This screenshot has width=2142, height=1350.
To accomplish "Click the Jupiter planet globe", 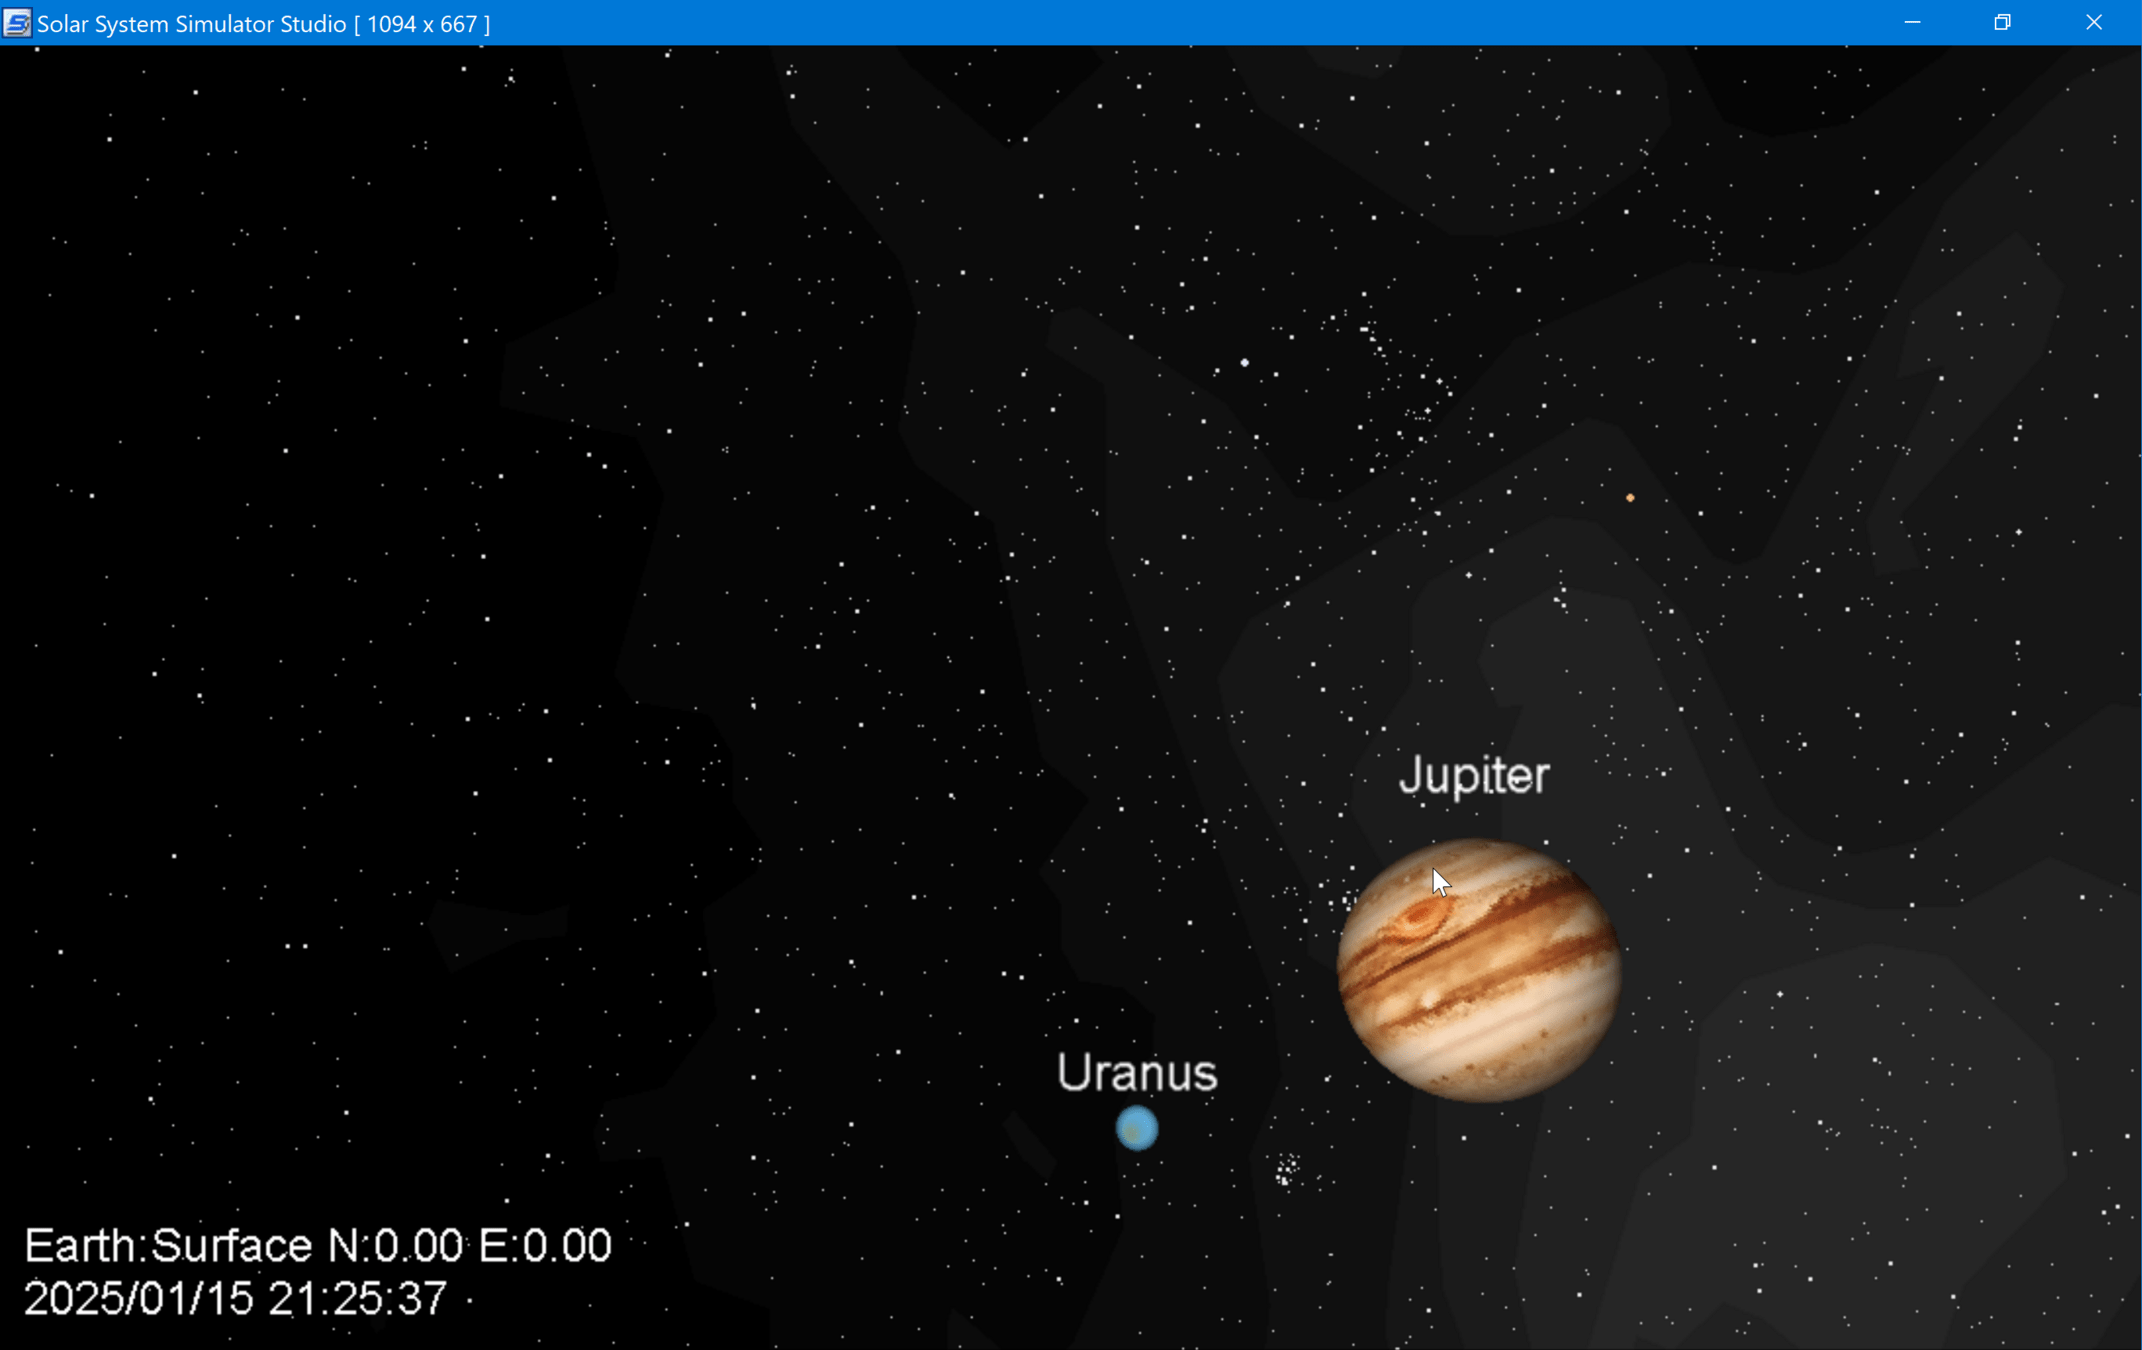I will point(1478,970).
